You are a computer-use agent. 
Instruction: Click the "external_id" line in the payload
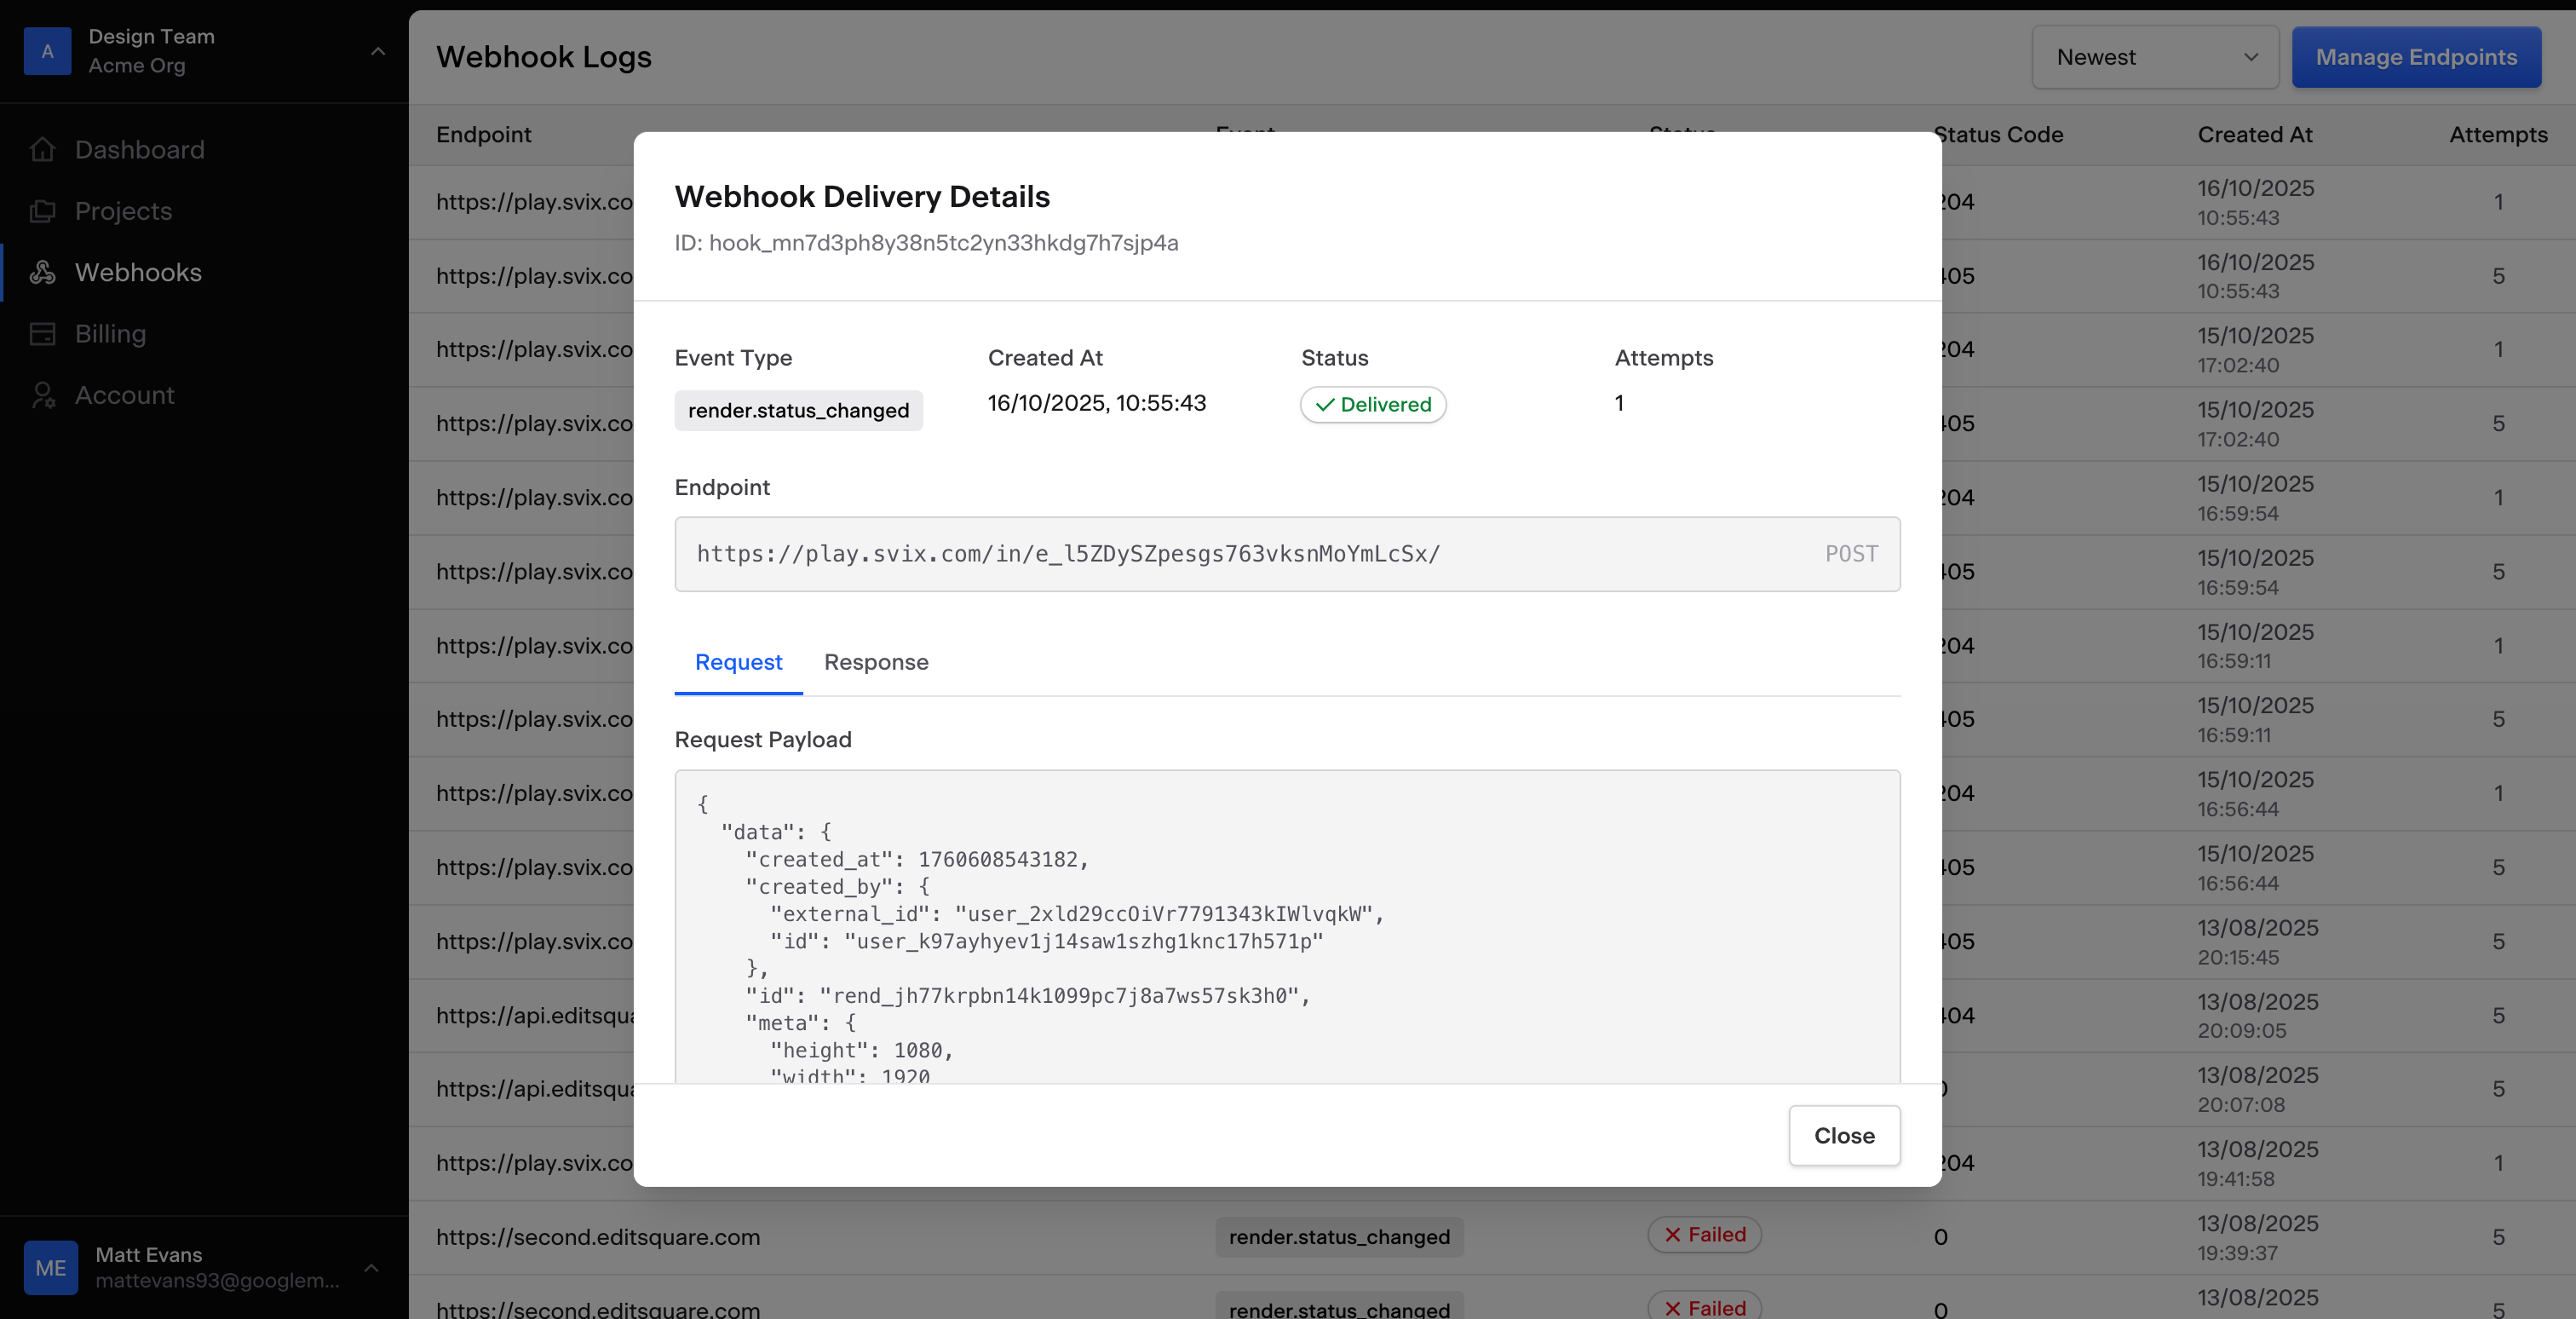pos(1076,914)
